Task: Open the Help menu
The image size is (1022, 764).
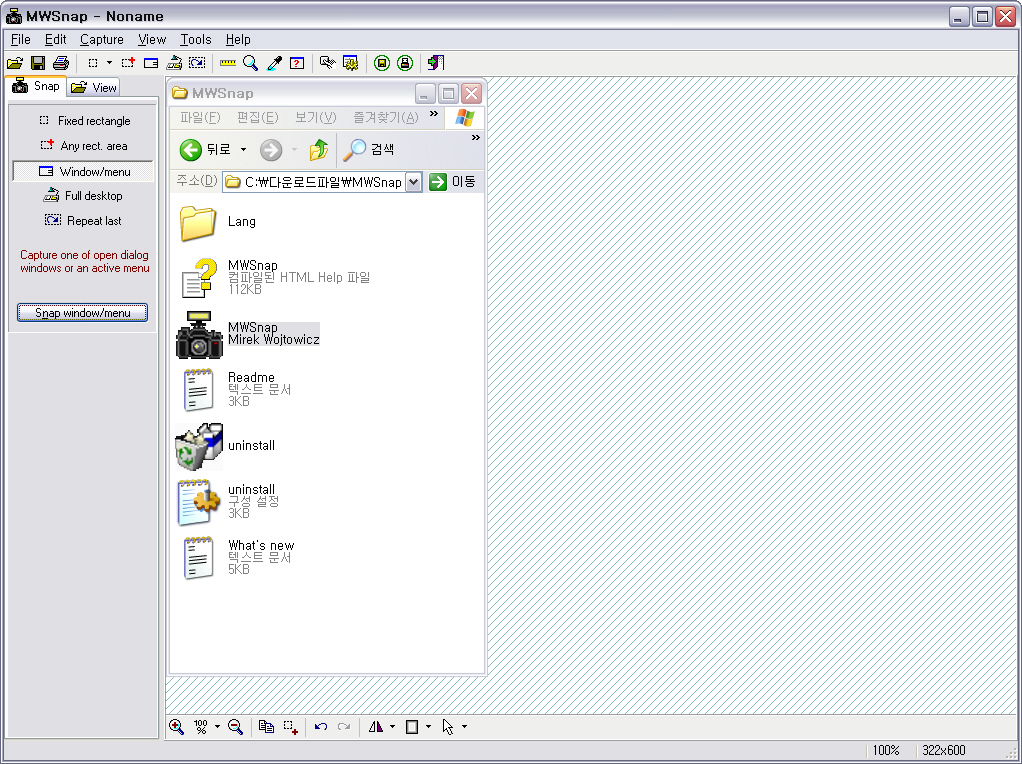Action: pos(238,39)
